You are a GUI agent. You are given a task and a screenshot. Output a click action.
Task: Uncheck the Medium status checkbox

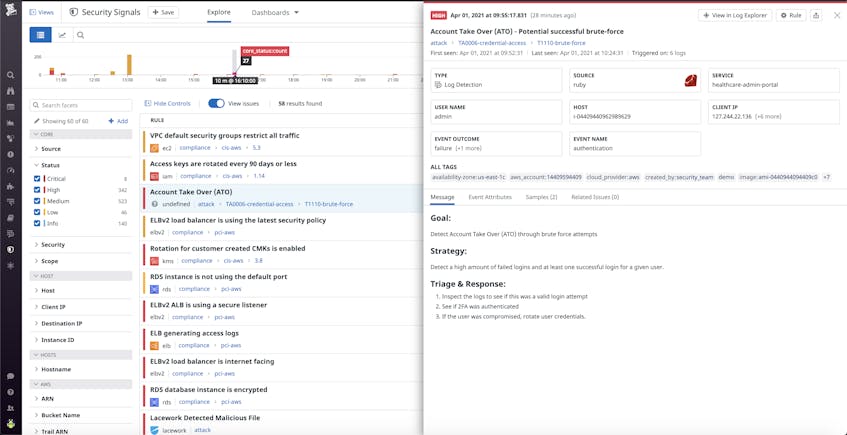click(x=37, y=201)
